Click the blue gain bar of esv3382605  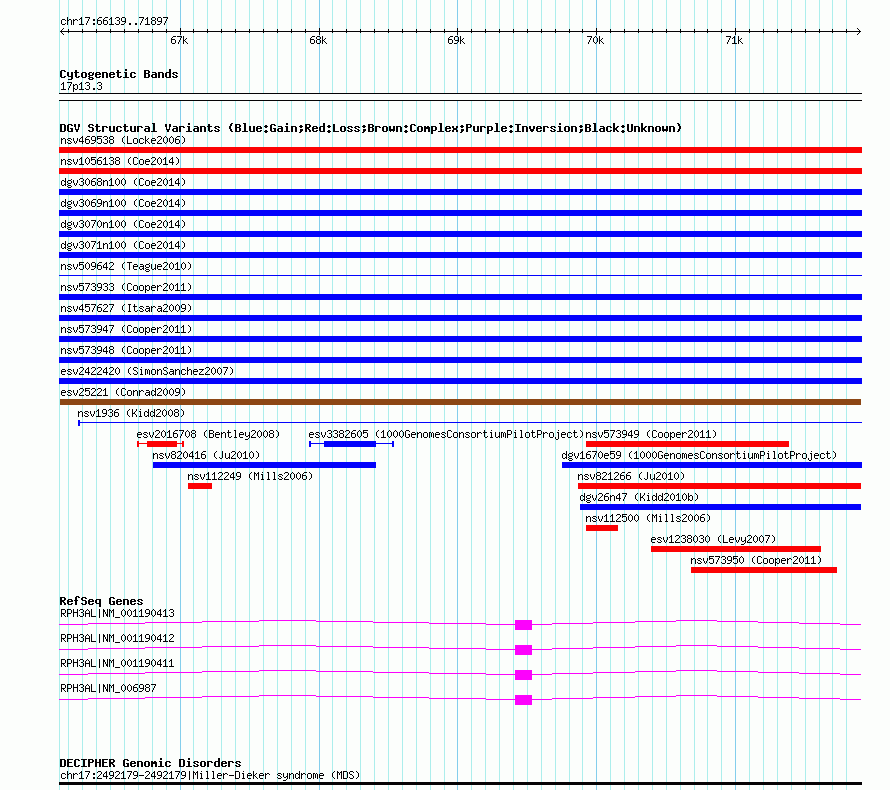click(x=350, y=444)
